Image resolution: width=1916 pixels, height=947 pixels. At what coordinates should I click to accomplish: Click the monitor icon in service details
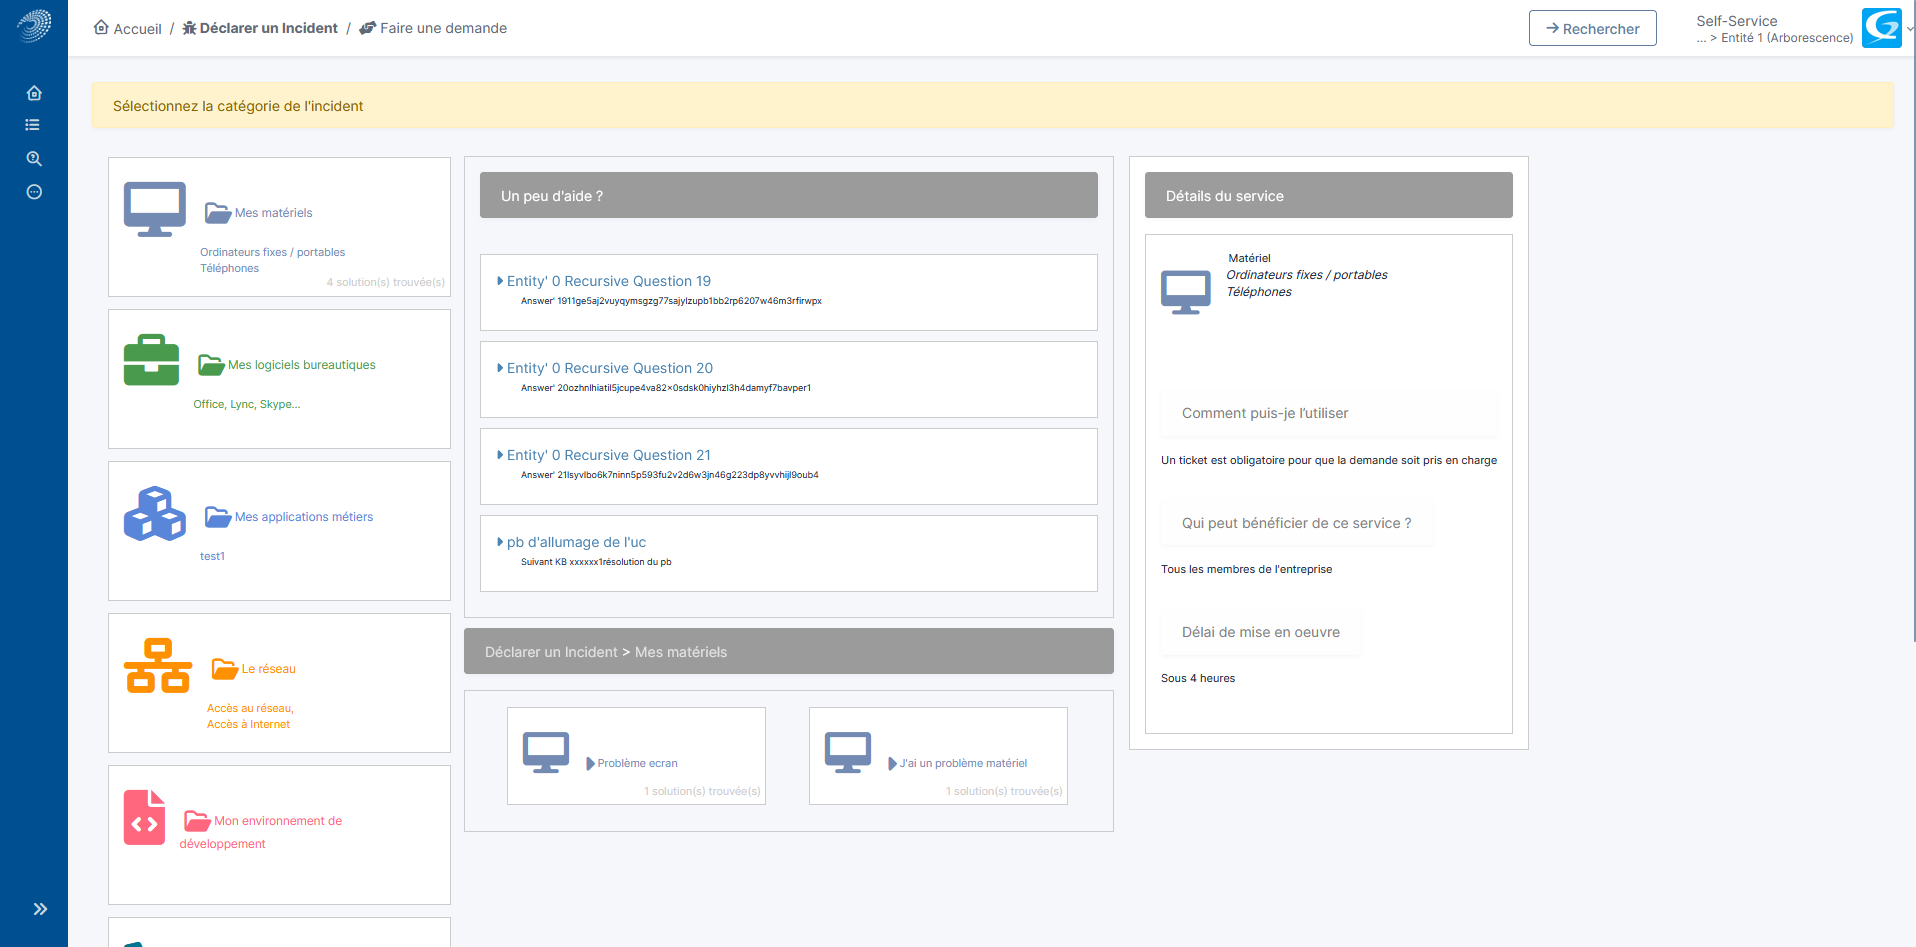pyautogui.click(x=1186, y=292)
